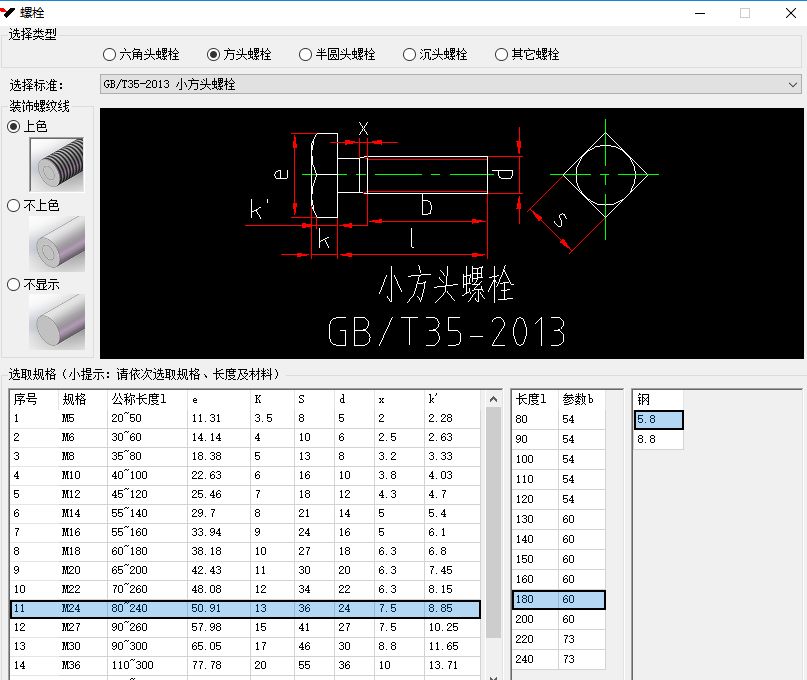807x680 pixels.
Task: Select length 120 row
Action: point(559,500)
